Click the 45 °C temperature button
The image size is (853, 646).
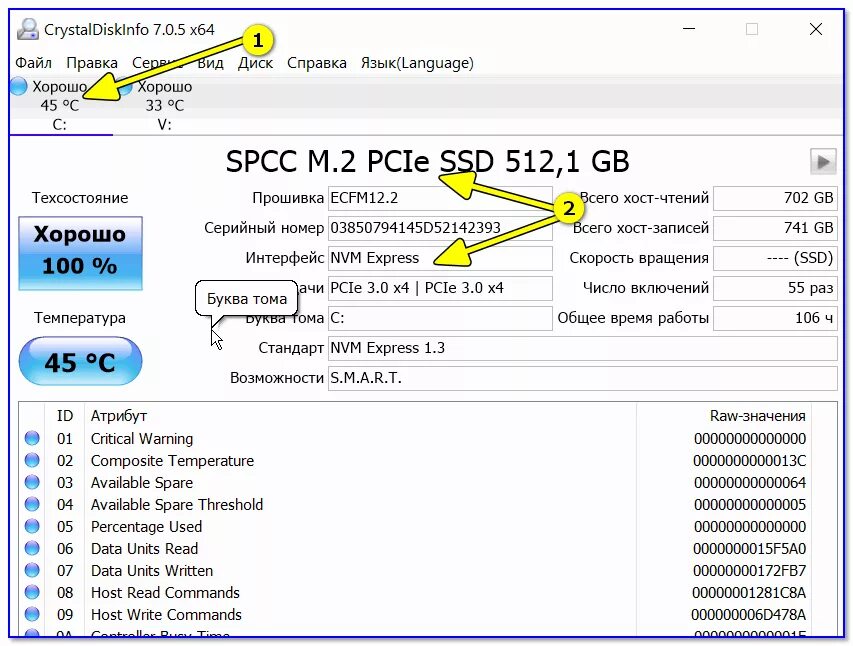tap(81, 361)
